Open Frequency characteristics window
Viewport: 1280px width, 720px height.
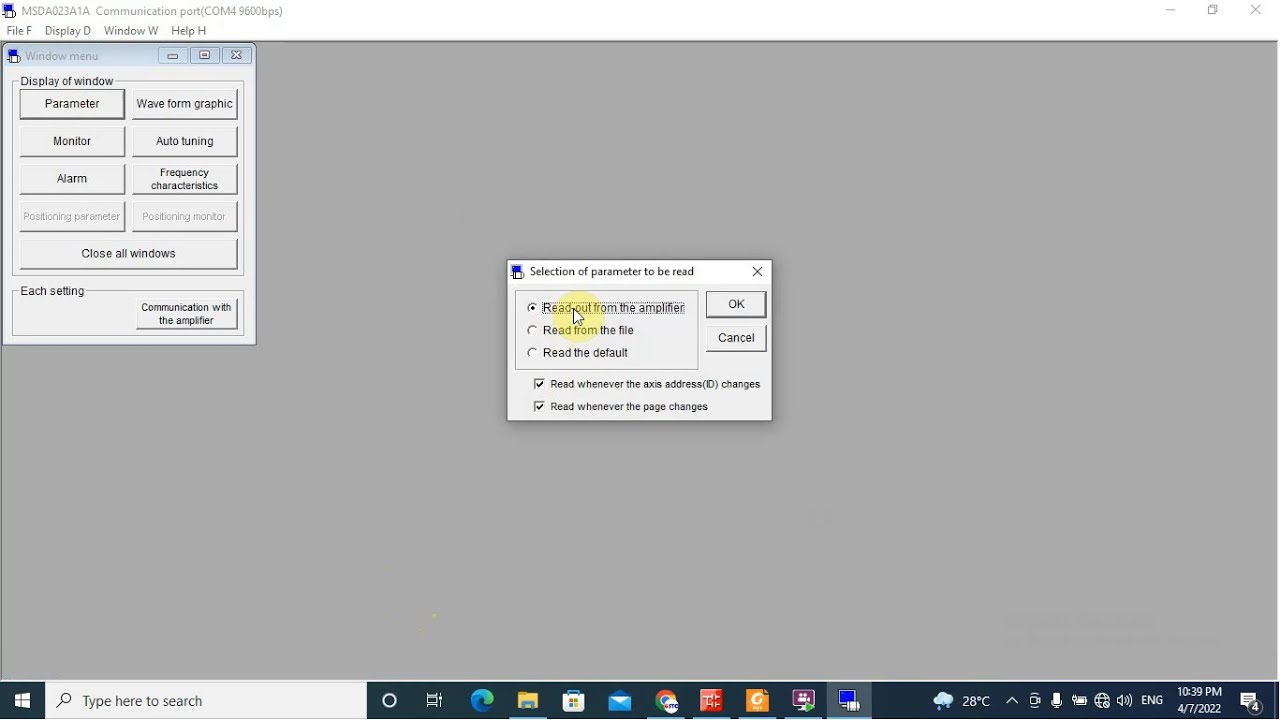click(185, 179)
